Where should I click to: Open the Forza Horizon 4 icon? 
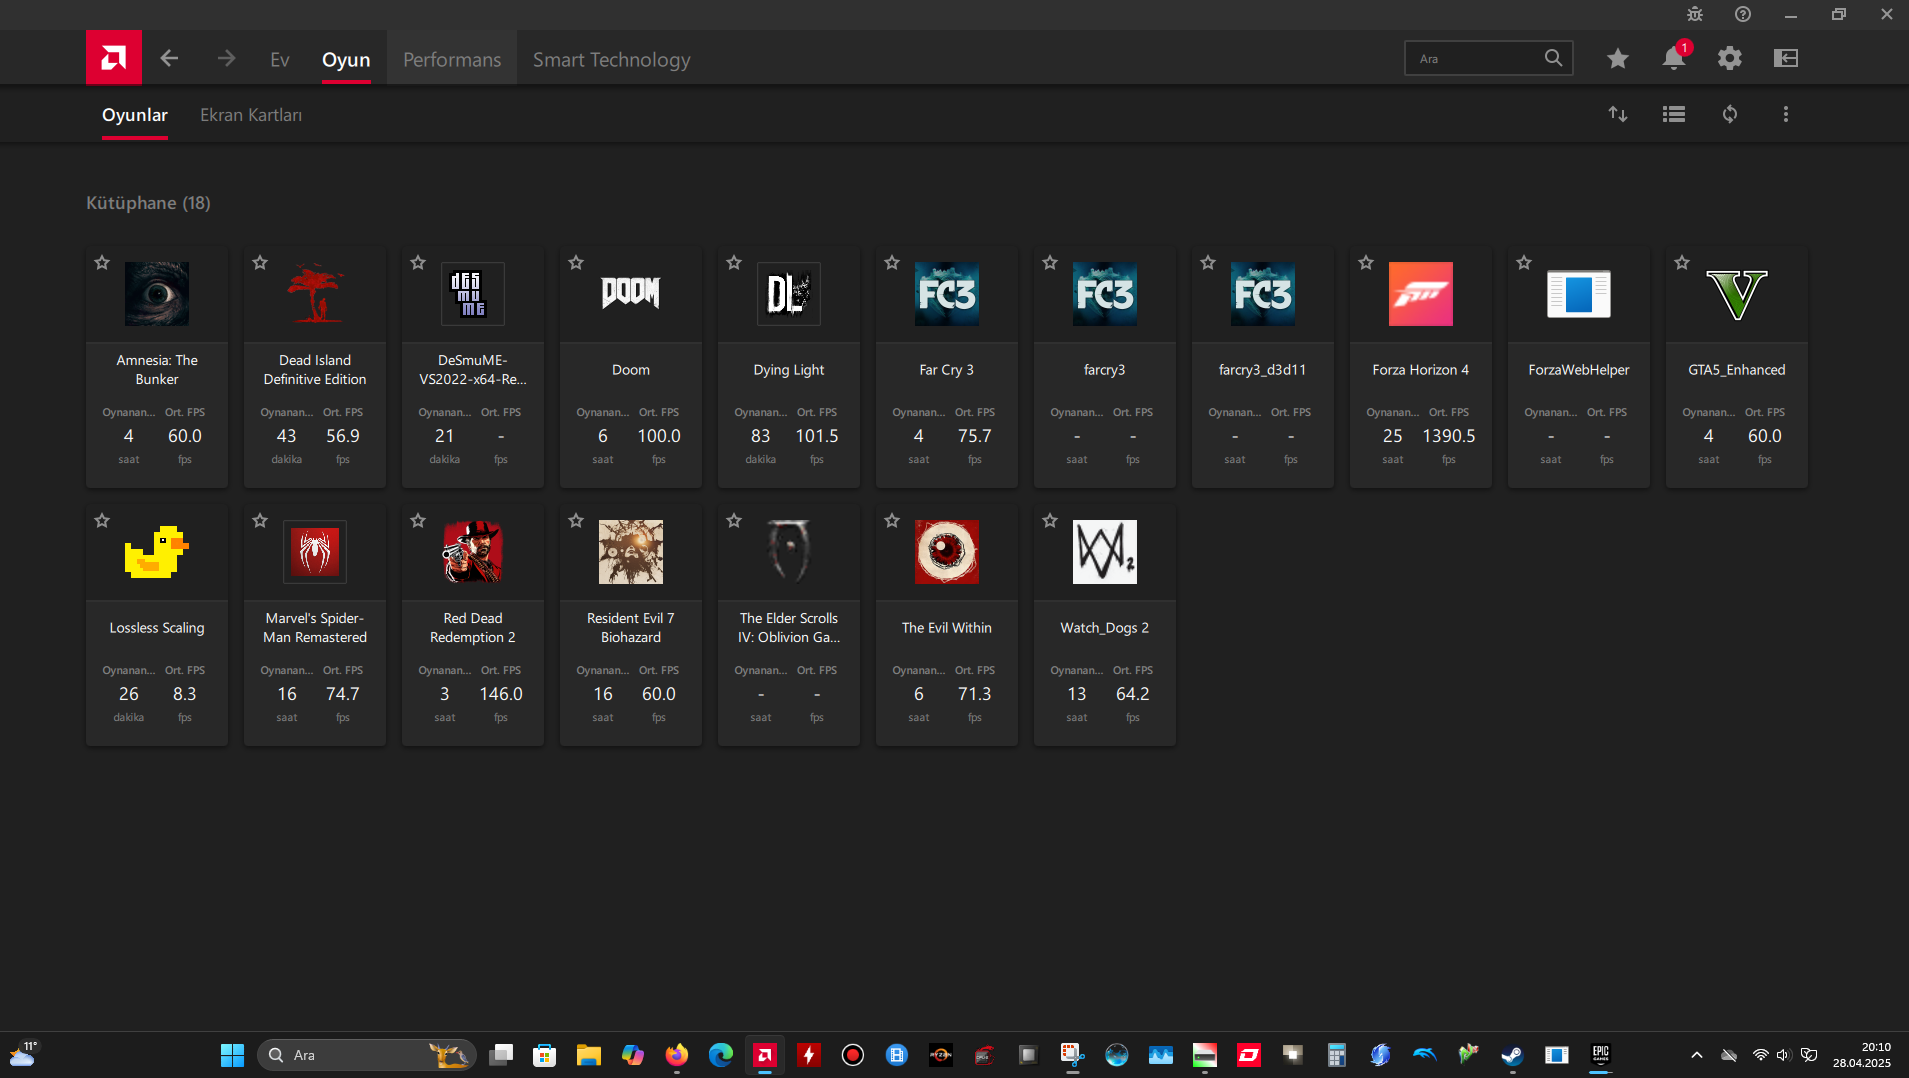(x=1421, y=294)
